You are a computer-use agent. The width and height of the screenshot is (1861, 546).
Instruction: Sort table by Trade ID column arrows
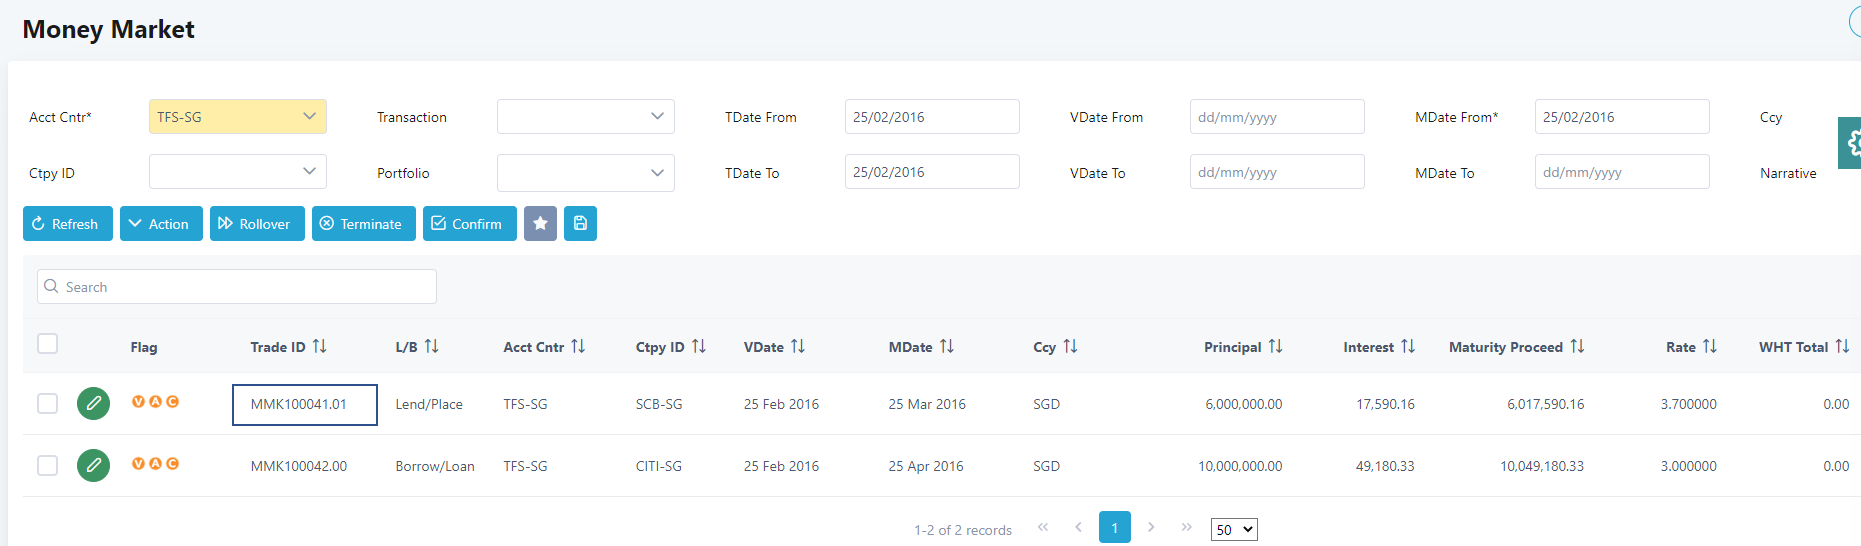[x=319, y=346]
